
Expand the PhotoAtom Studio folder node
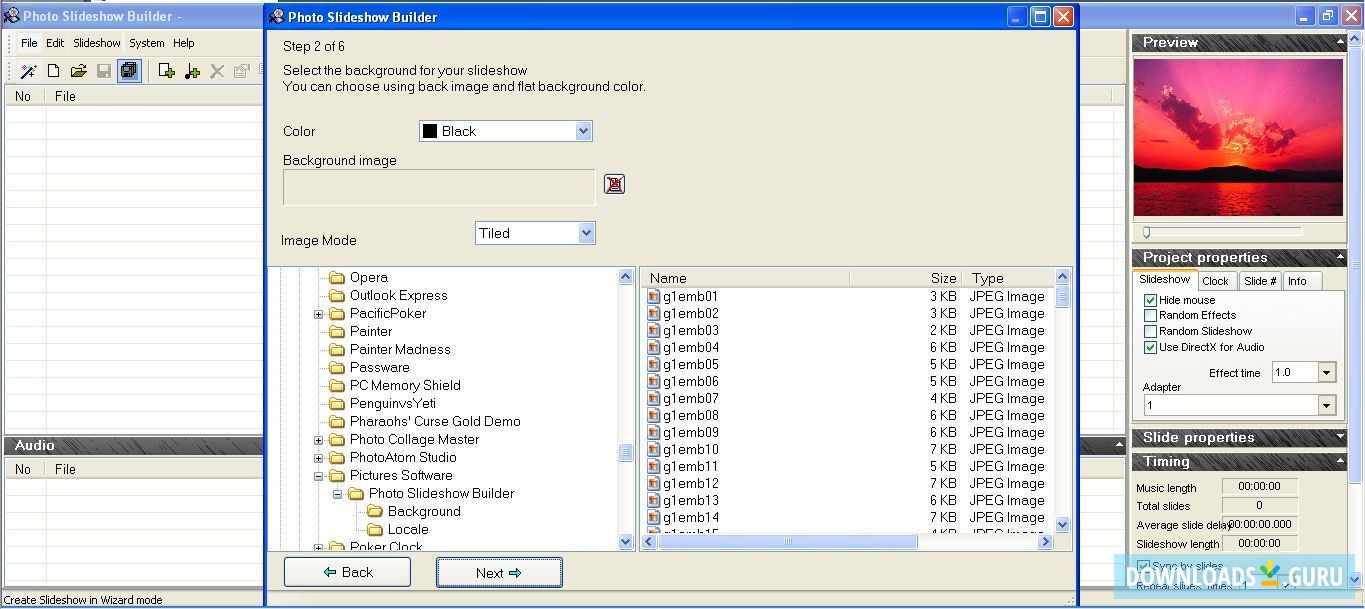pyautogui.click(x=319, y=458)
